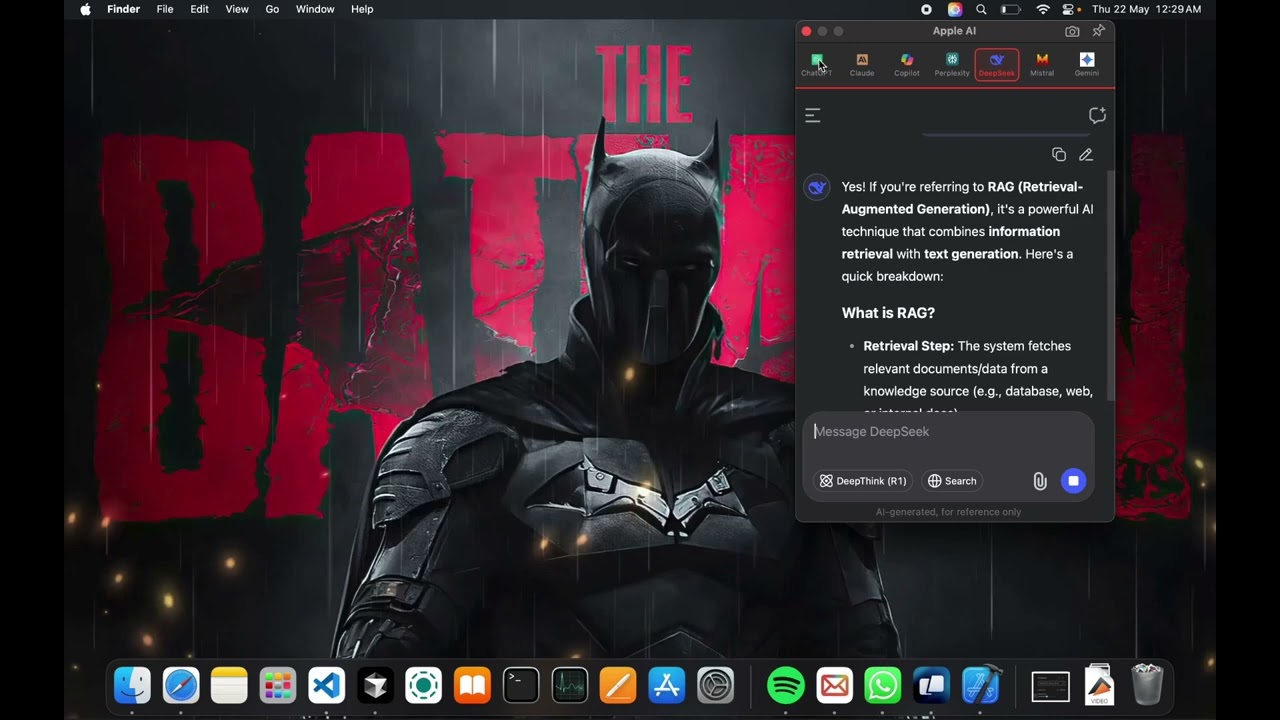Launch Xcode from the Dock
1280x720 pixels.
pos(981,685)
